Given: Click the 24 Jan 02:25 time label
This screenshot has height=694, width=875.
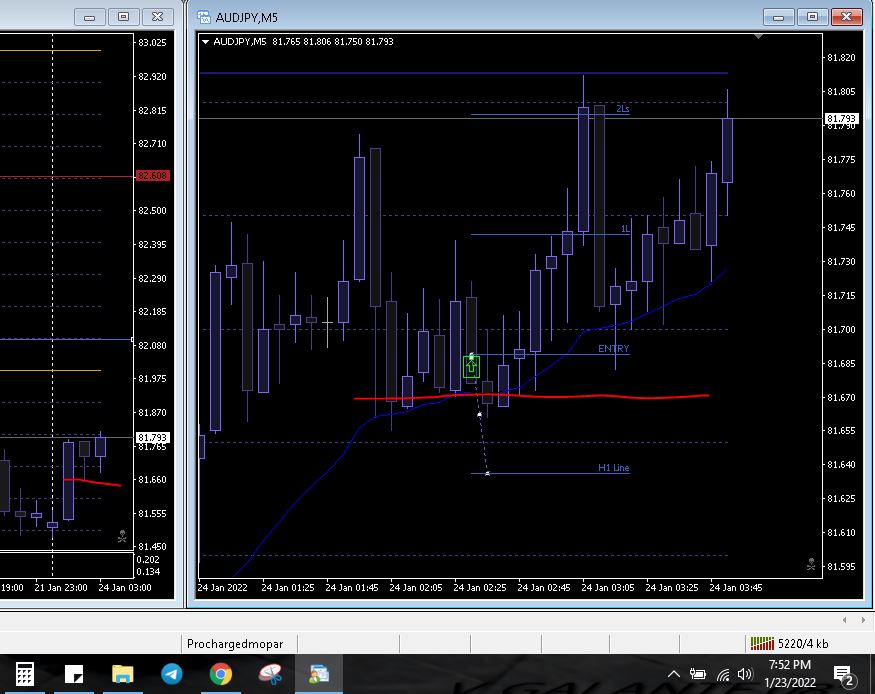Looking at the screenshot, I should click(x=479, y=587).
